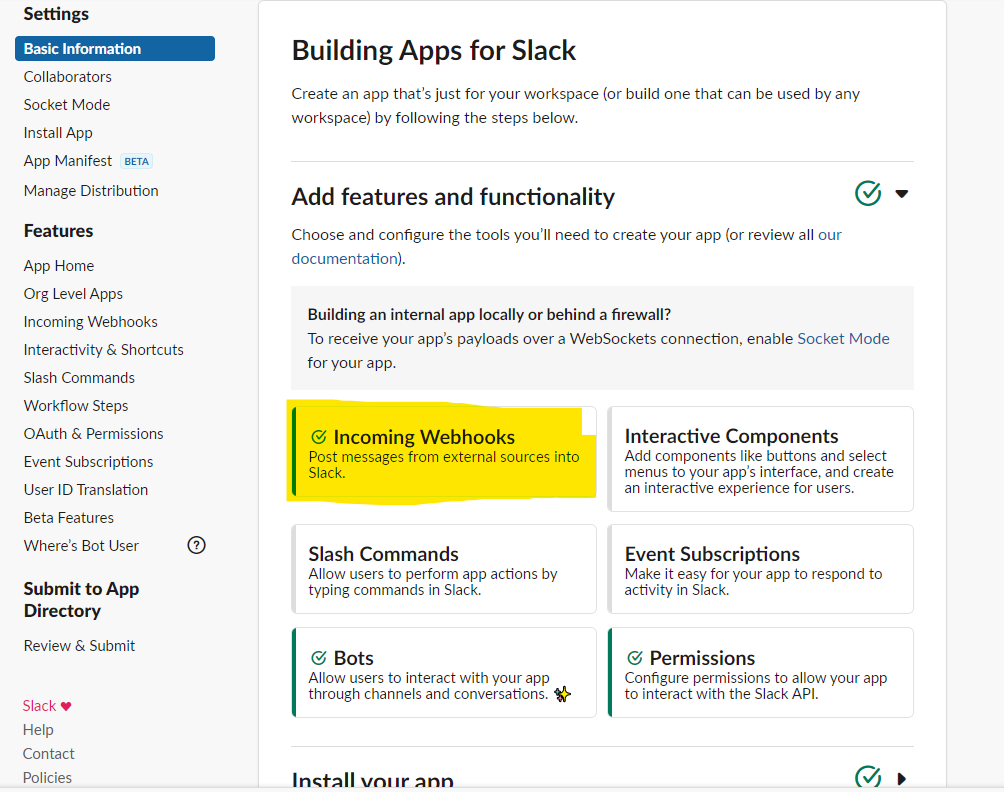Select OAuth & Permissions under Features
The width and height of the screenshot is (1004, 792).
93,433
